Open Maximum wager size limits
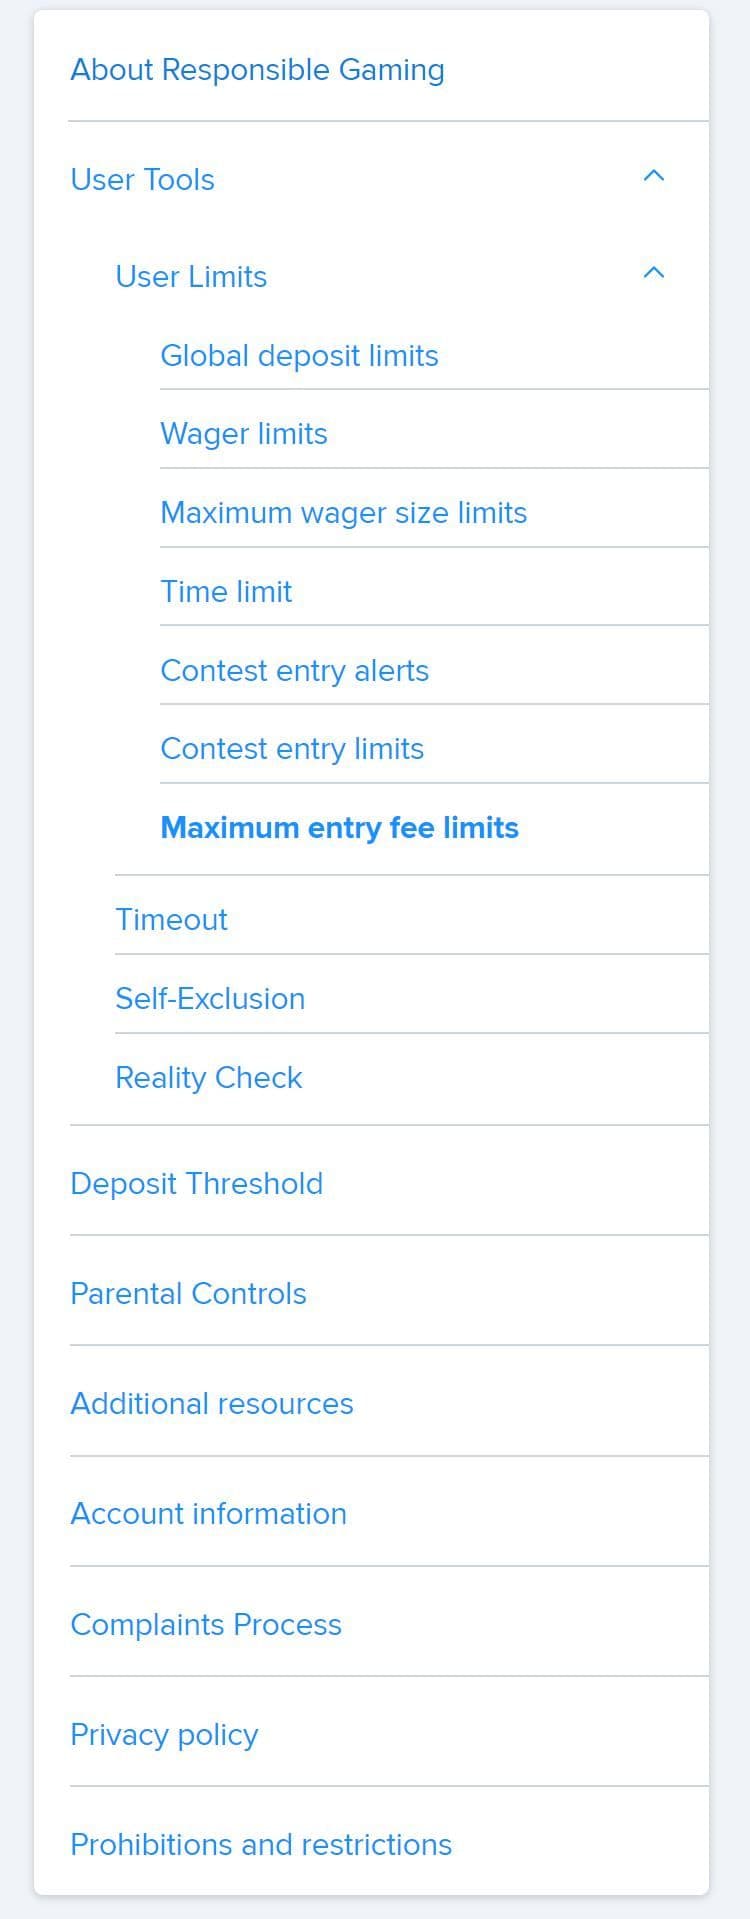 point(344,513)
